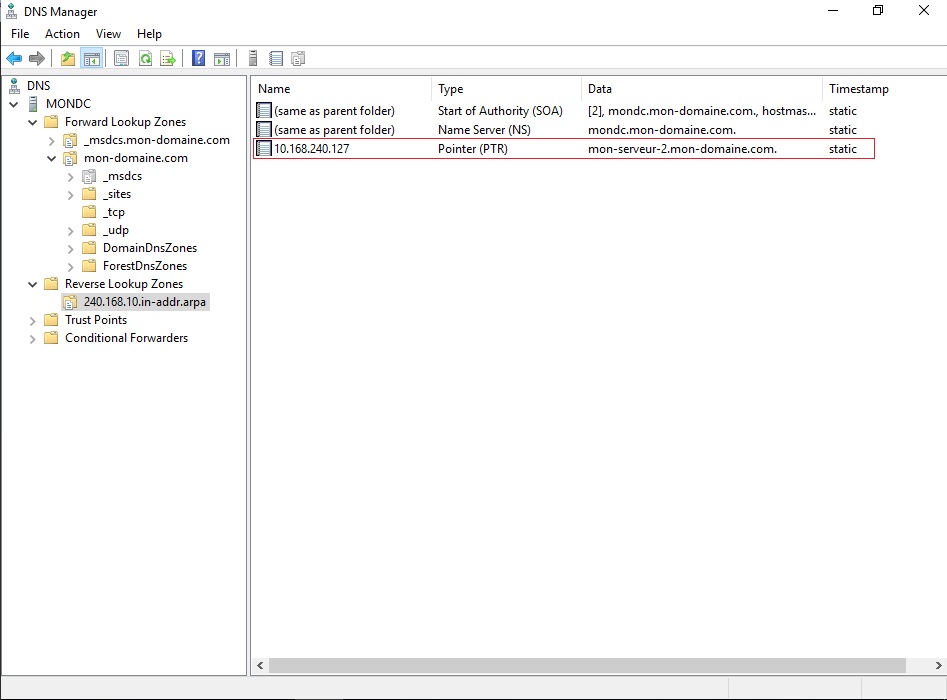Screen dimensions: 947x700
Task: Minimize the DNS Manager window
Action: pos(833,10)
